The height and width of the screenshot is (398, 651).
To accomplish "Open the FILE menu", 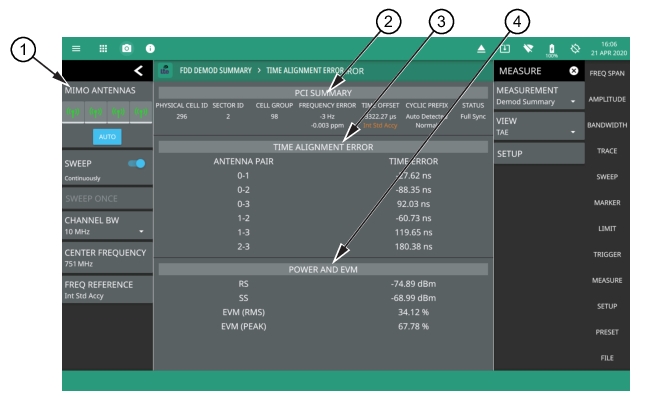I will coord(607,358).
